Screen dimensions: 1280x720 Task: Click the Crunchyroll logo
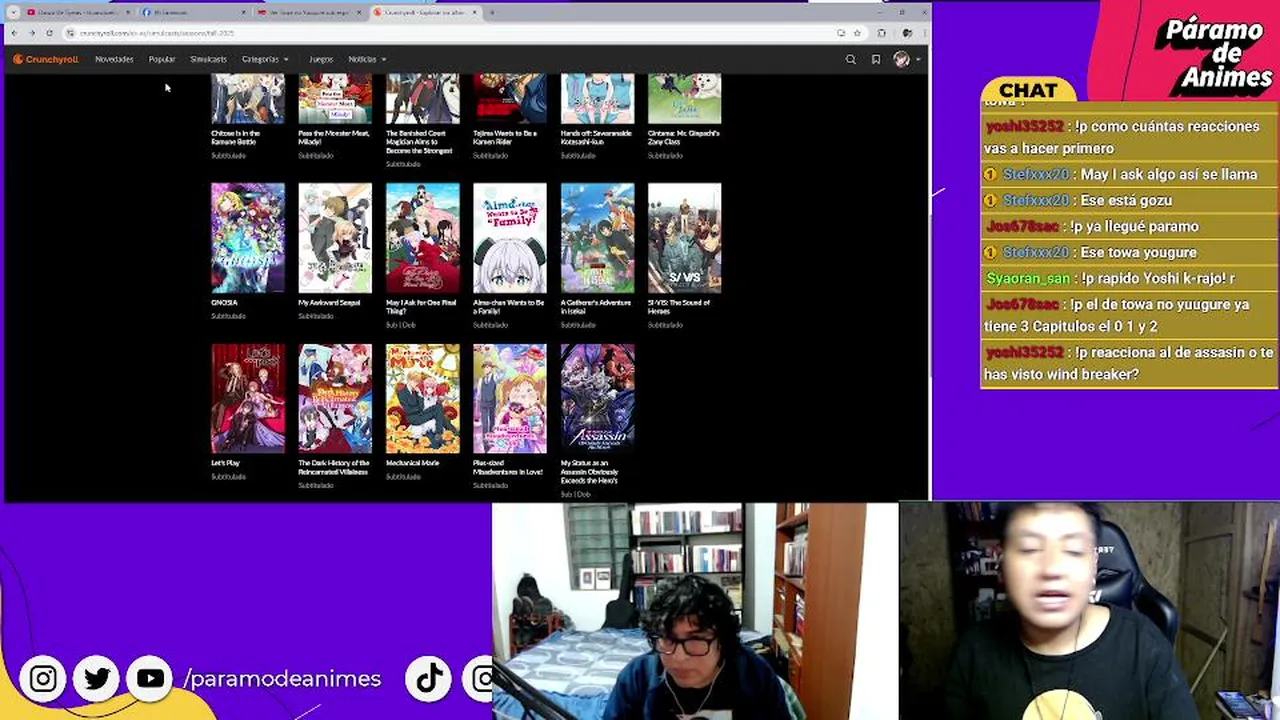[x=46, y=59]
